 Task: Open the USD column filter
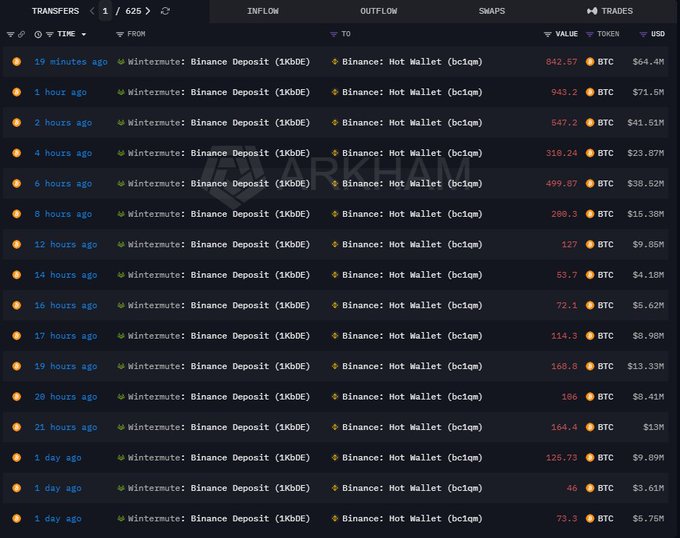click(x=643, y=34)
